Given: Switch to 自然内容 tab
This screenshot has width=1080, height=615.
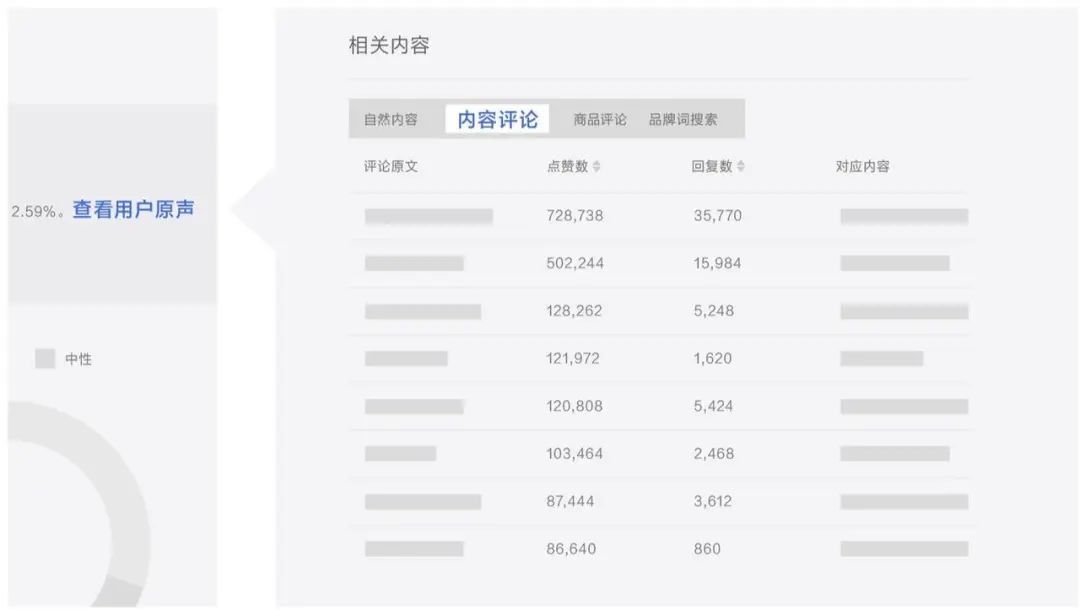Looking at the screenshot, I should (x=391, y=119).
